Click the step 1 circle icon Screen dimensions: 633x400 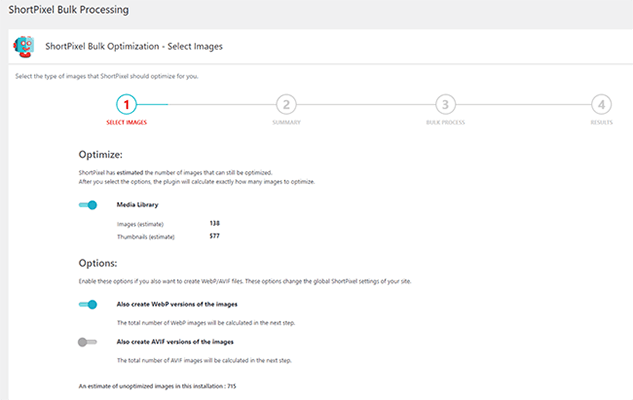(x=126, y=104)
